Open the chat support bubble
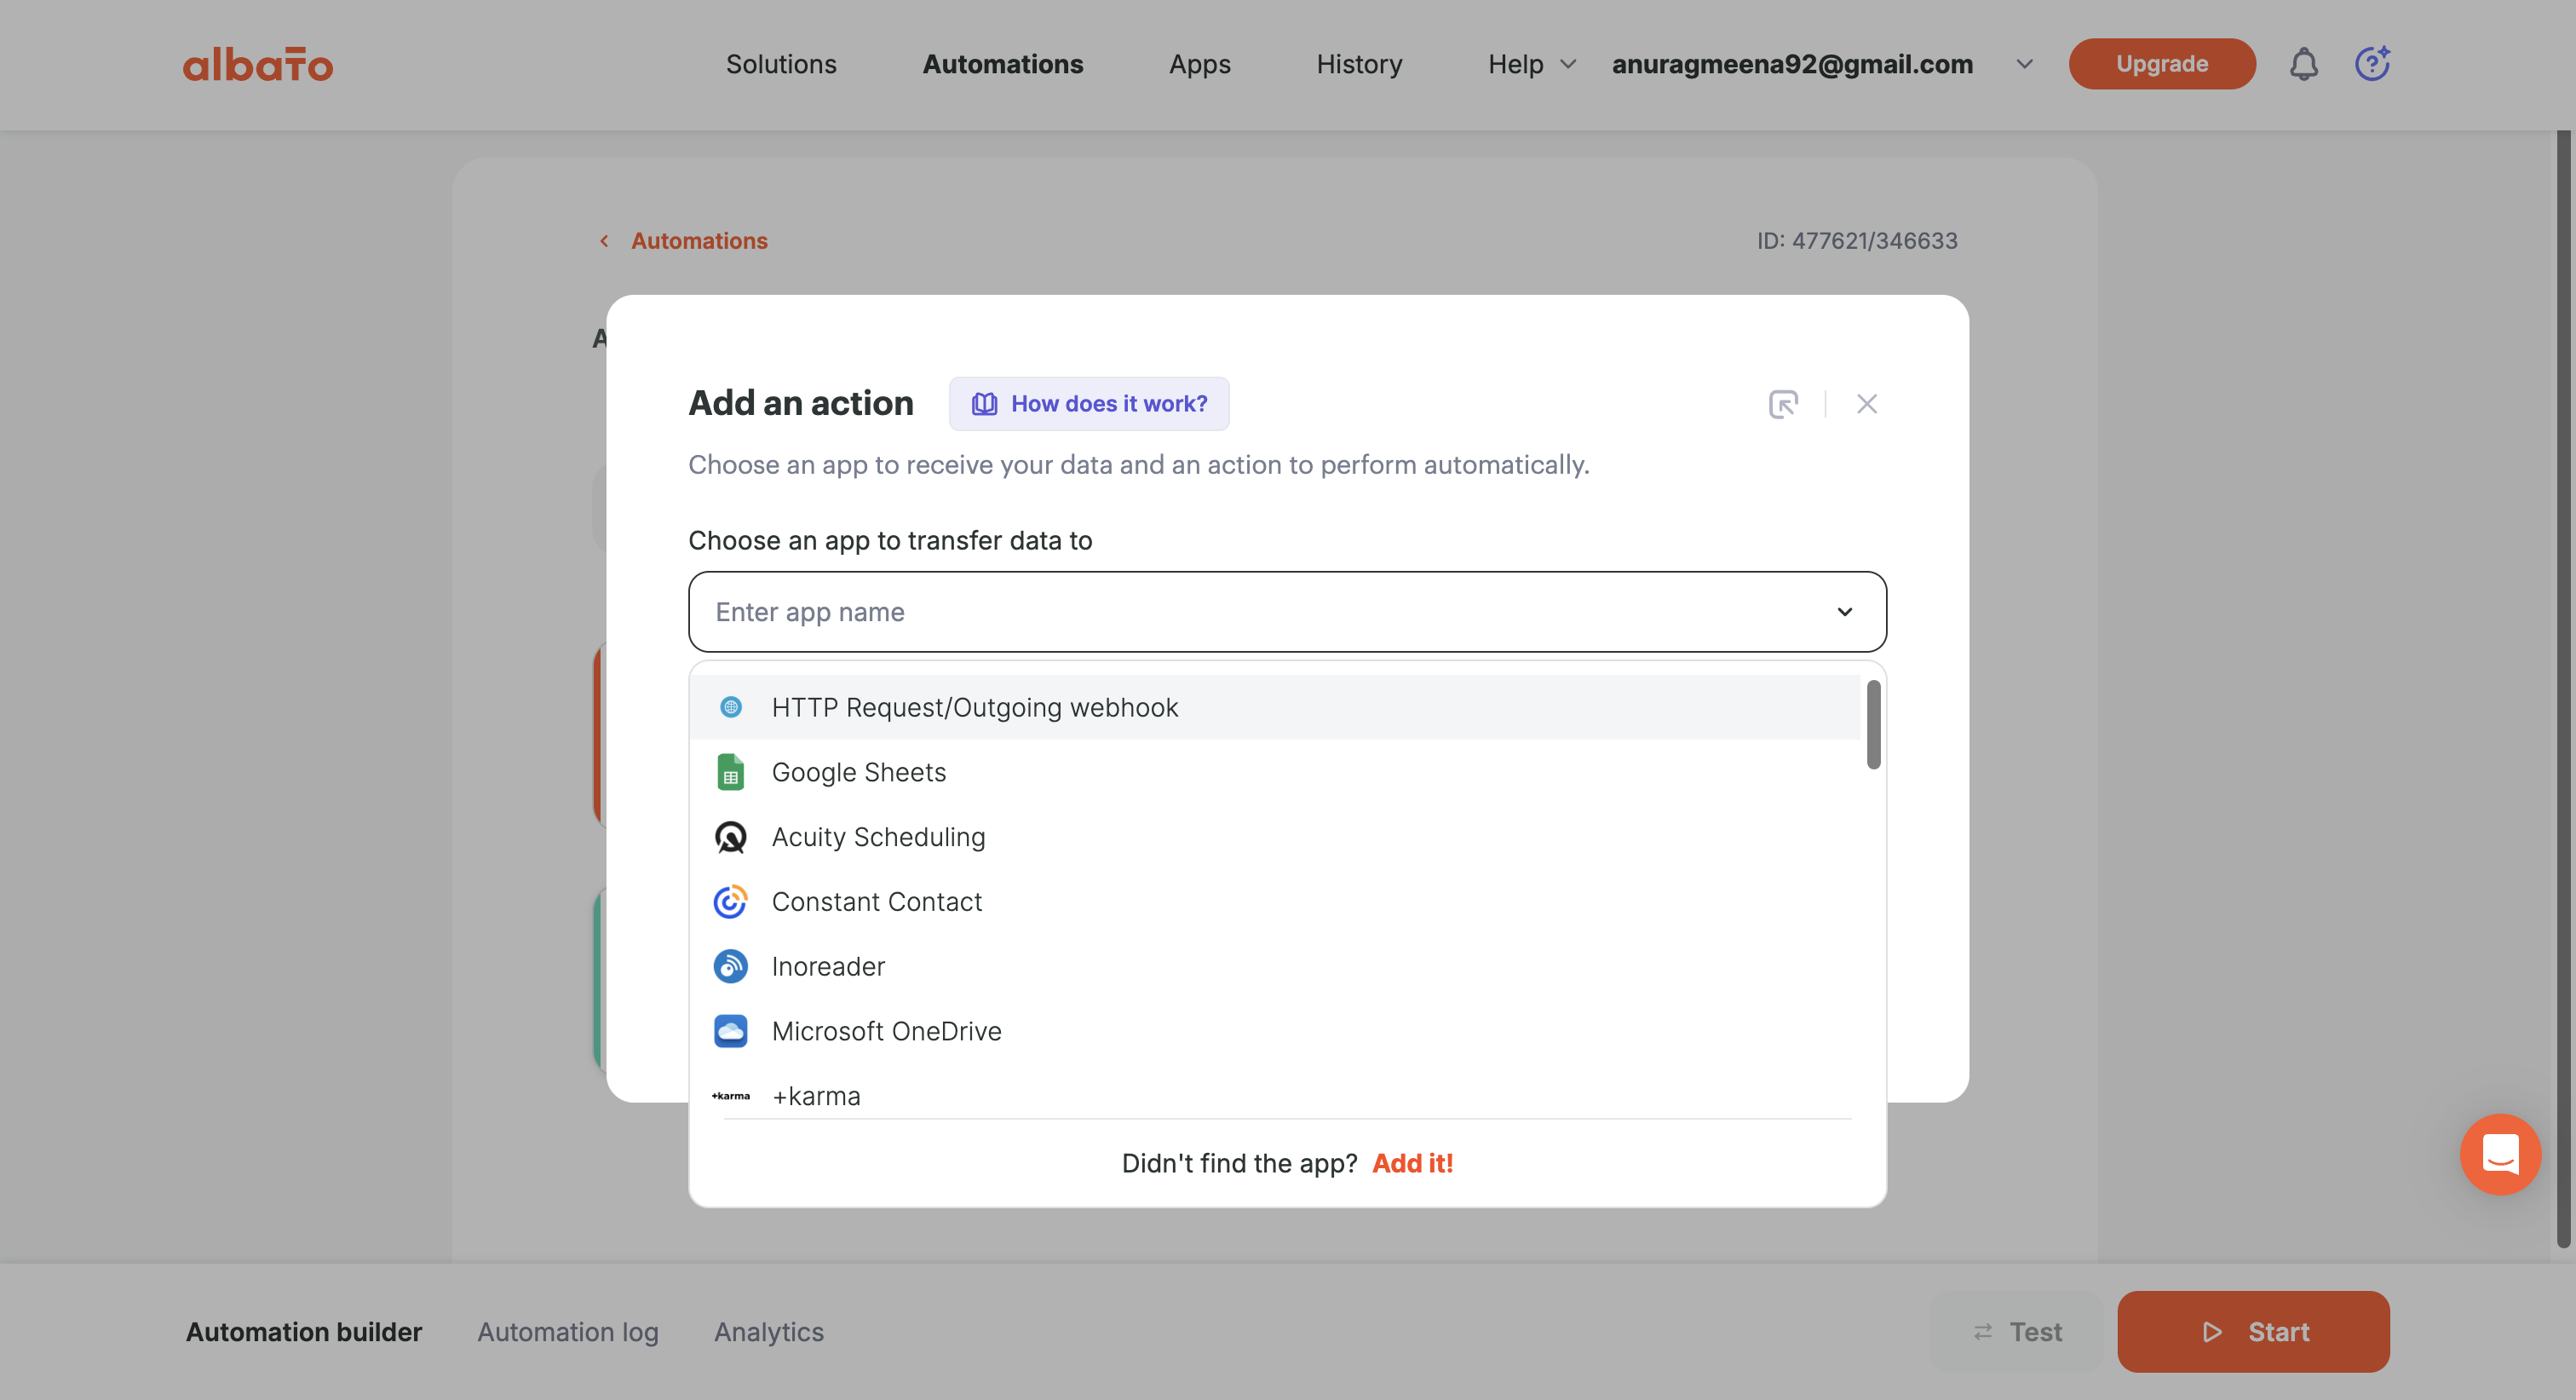Viewport: 2576px width, 1400px height. coord(2500,1154)
